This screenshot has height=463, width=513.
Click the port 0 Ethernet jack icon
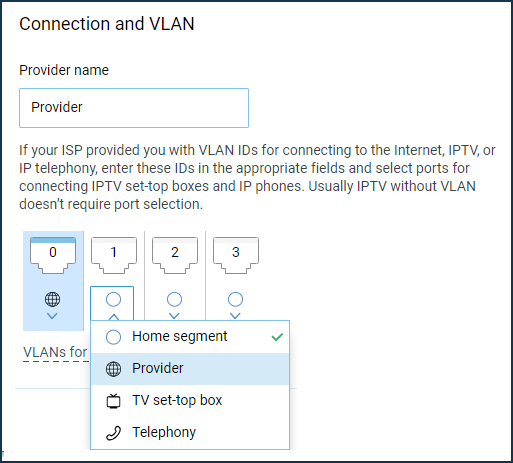(x=53, y=255)
